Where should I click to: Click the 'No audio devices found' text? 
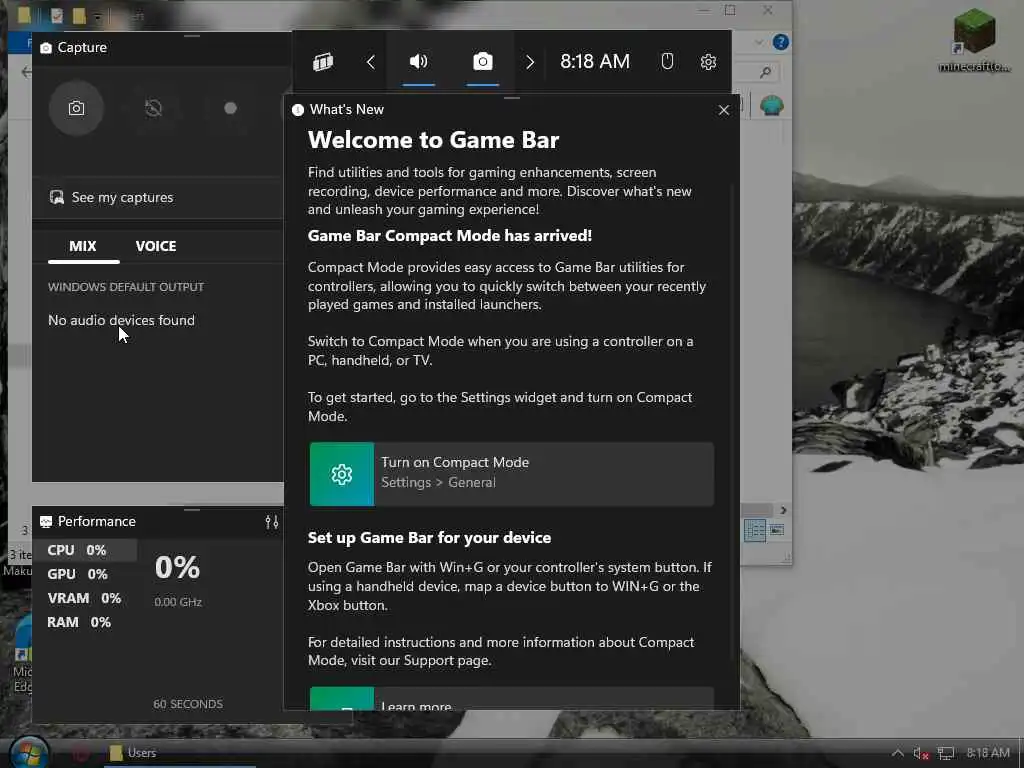(x=121, y=321)
